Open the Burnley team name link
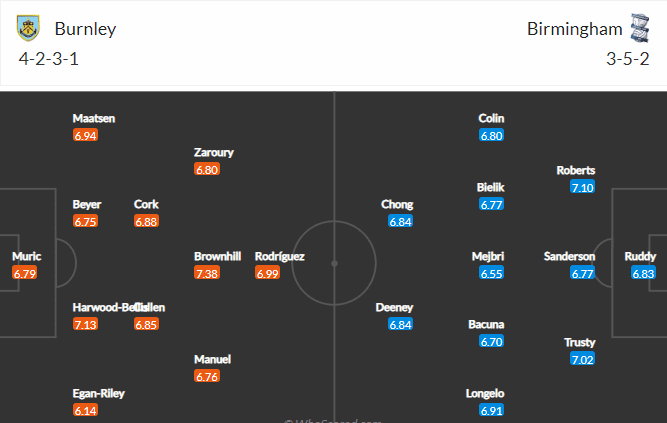Image resolution: width=667 pixels, height=423 pixels. [85, 29]
